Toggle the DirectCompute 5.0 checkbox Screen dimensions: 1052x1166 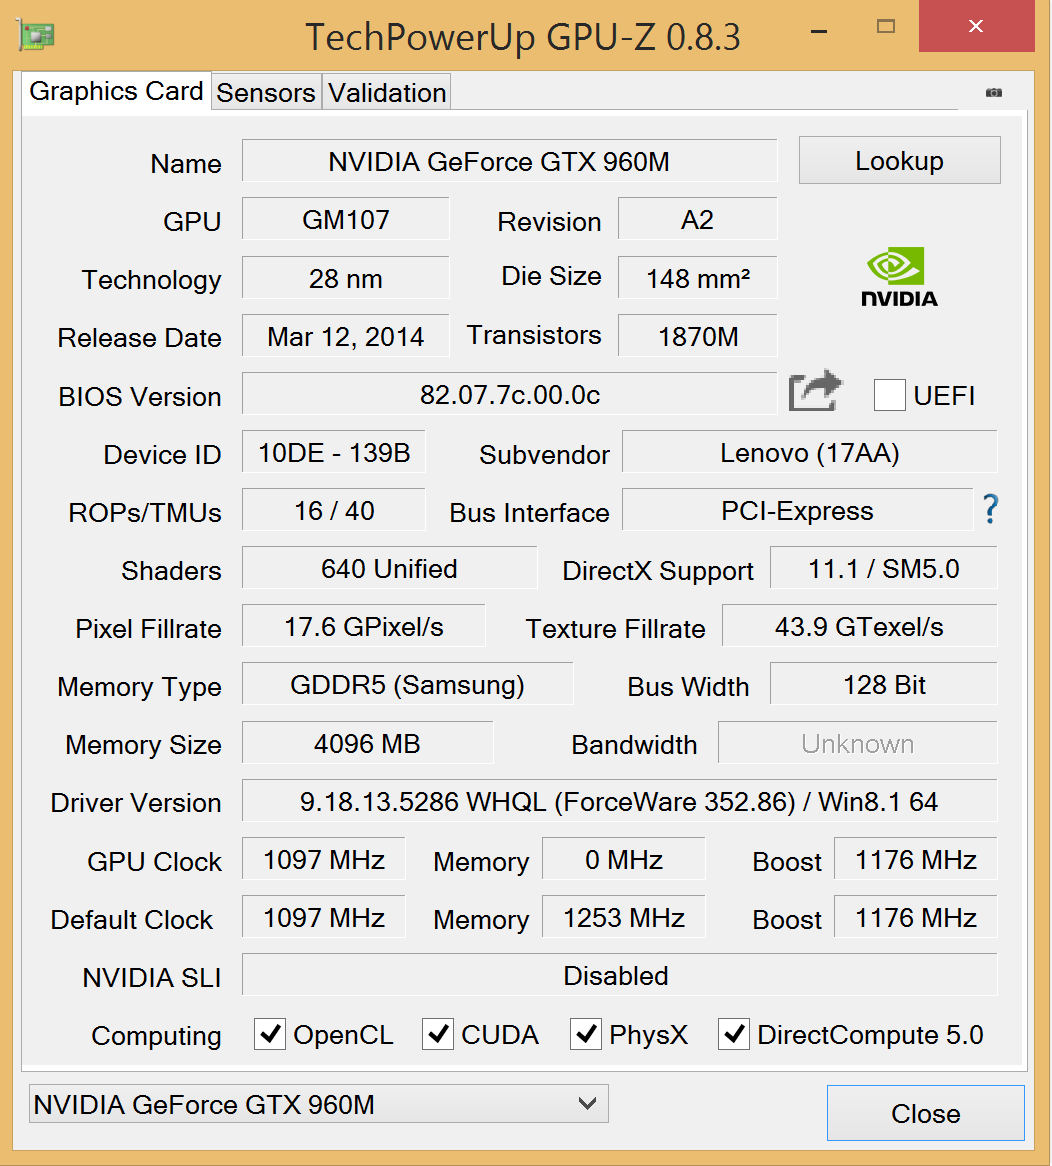[734, 1034]
